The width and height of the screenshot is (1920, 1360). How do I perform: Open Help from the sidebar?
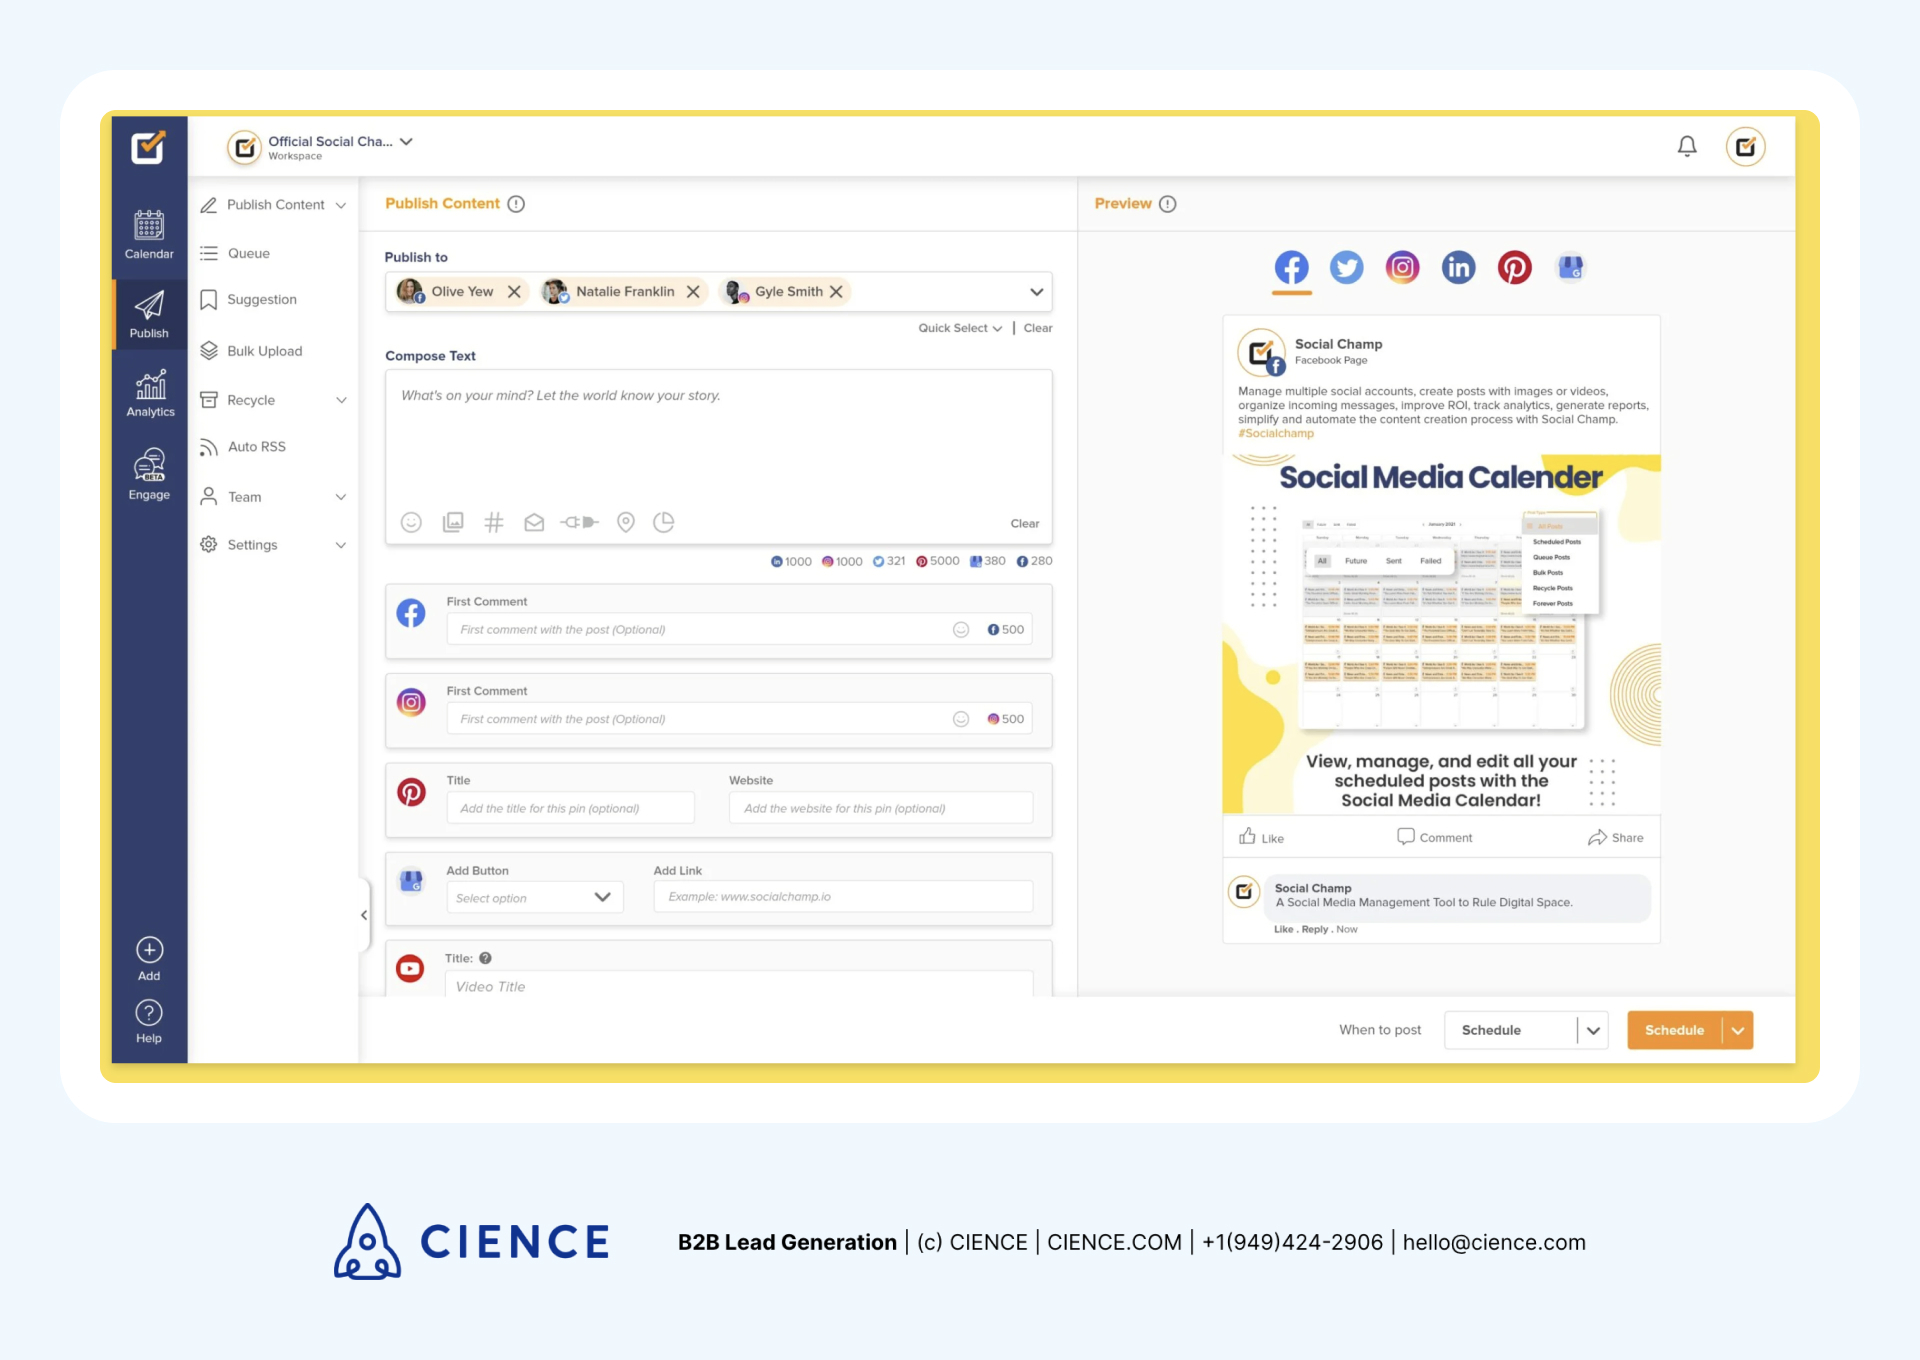(x=149, y=1021)
